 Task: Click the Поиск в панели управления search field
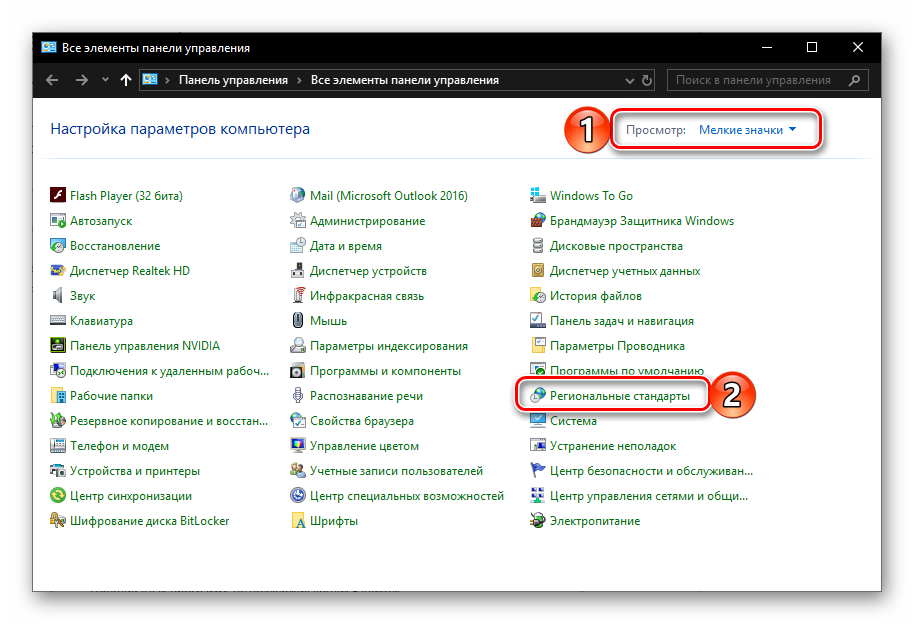point(753,80)
